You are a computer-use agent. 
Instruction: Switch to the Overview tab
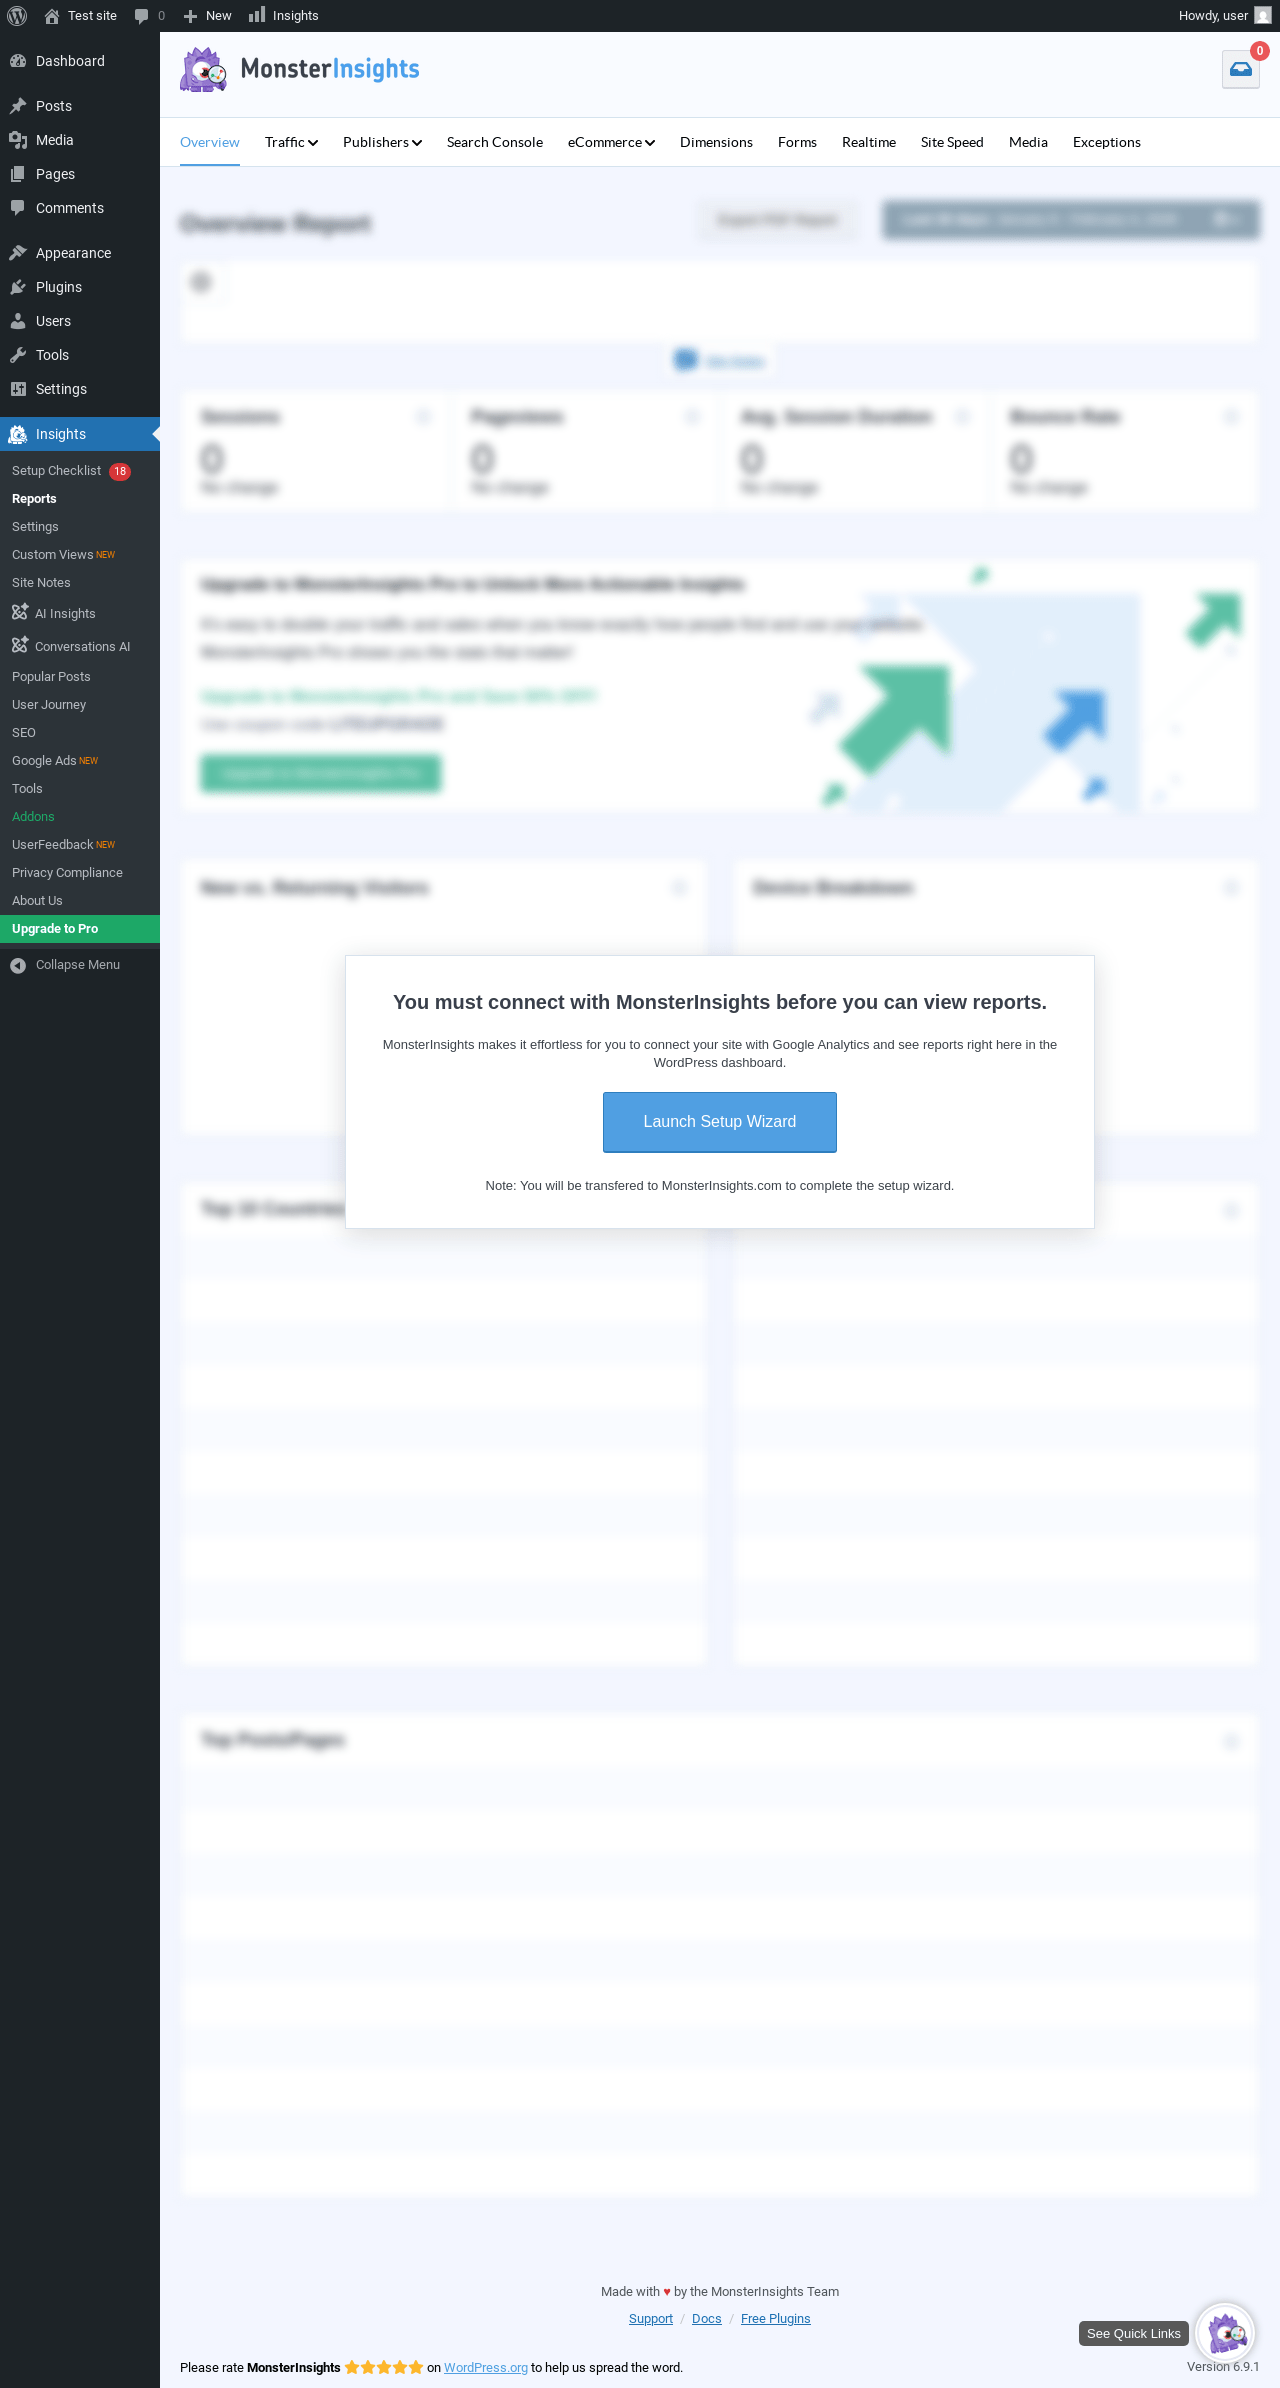210,142
